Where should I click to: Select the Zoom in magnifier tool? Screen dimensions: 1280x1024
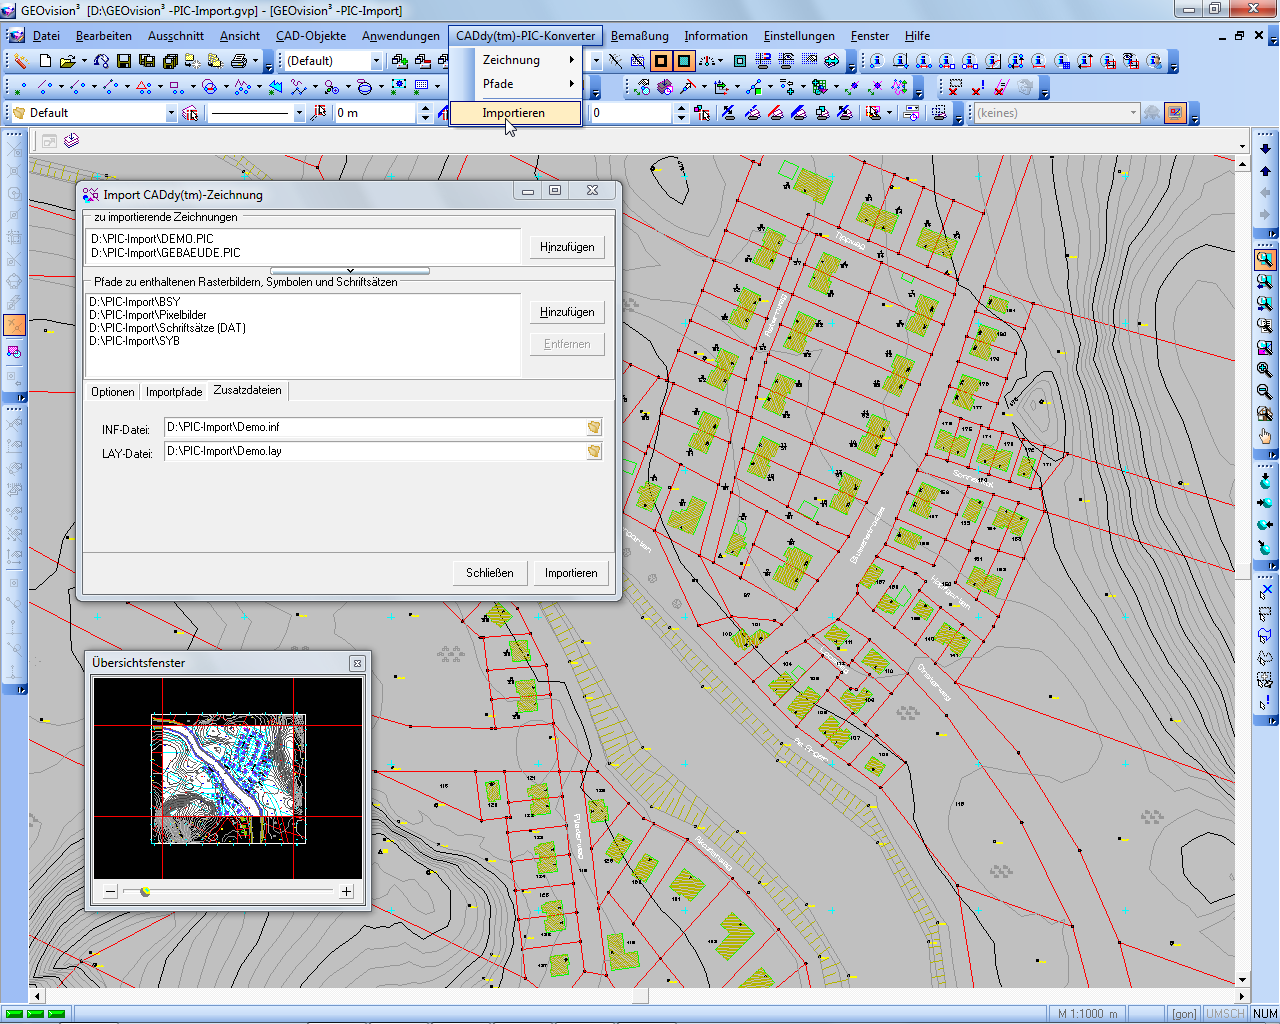pos(1265,369)
